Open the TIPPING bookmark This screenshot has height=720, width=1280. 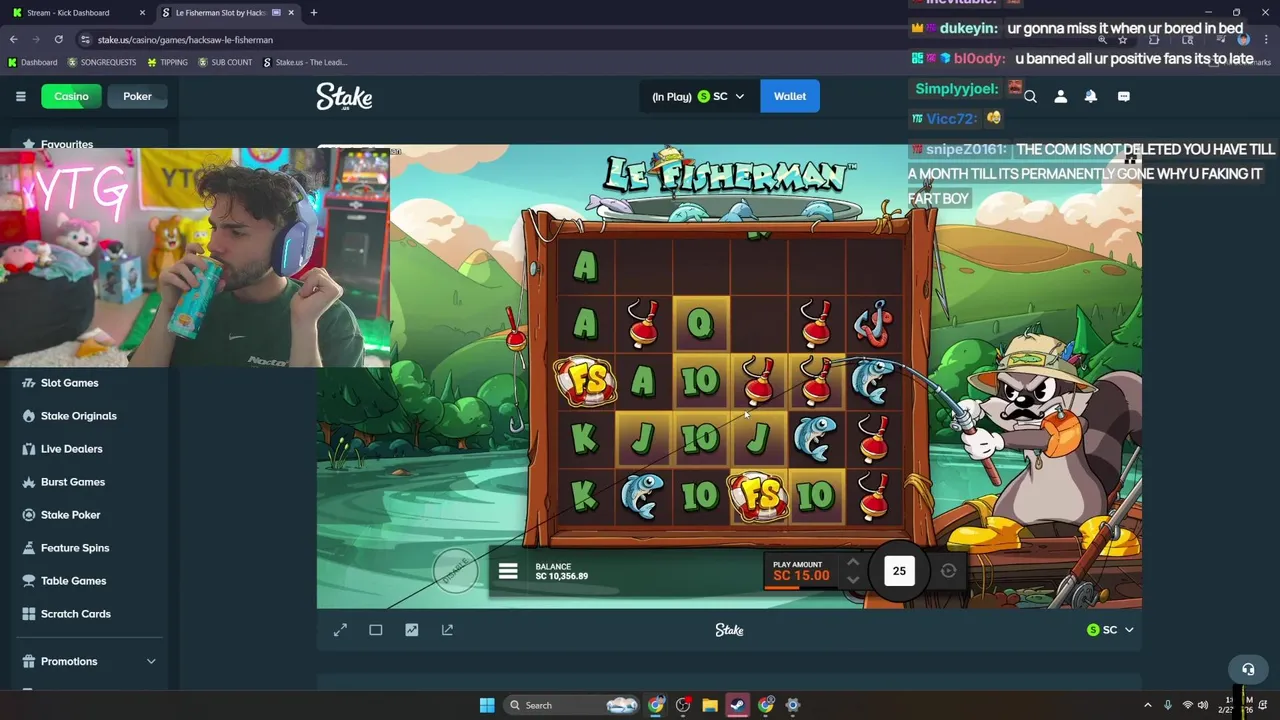(x=167, y=62)
